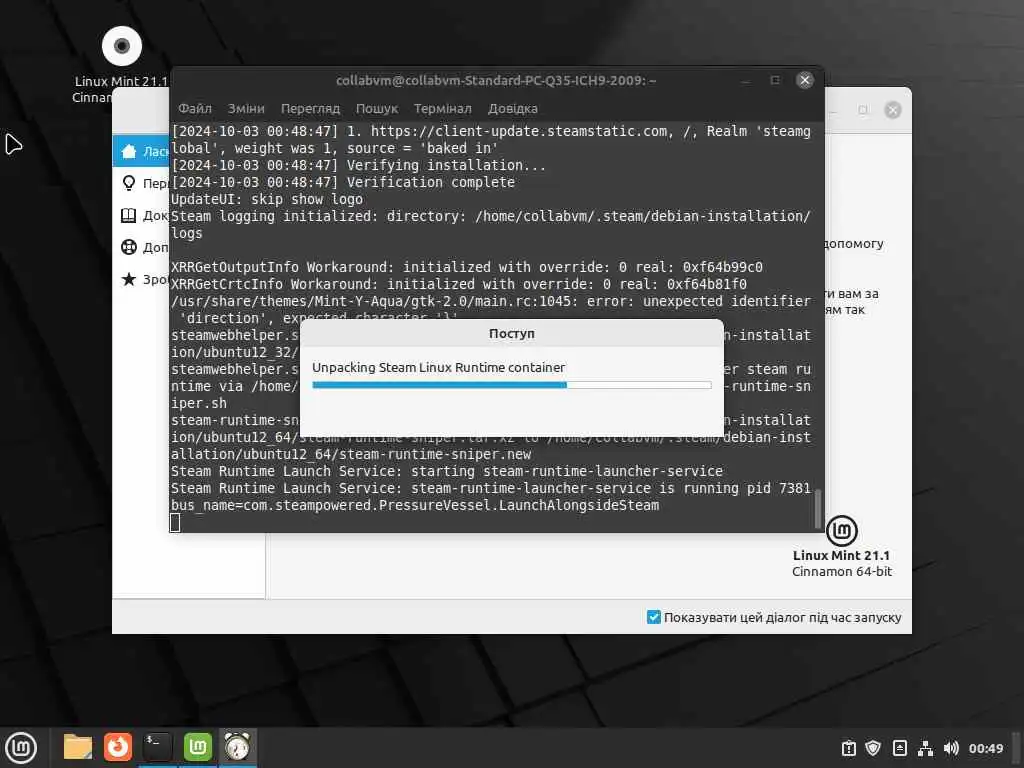This screenshot has height=768, width=1024.
Task: Close the terminal window
Action: (x=805, y=80)
